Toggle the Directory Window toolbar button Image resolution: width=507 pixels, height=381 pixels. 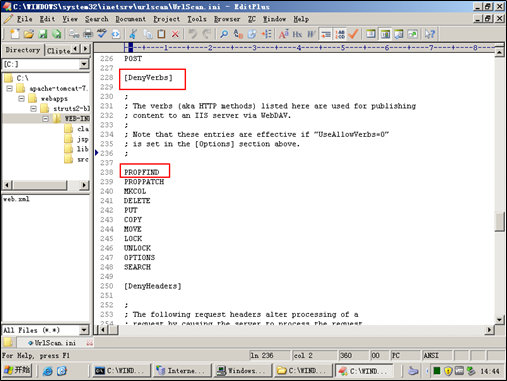pos(371,34)
